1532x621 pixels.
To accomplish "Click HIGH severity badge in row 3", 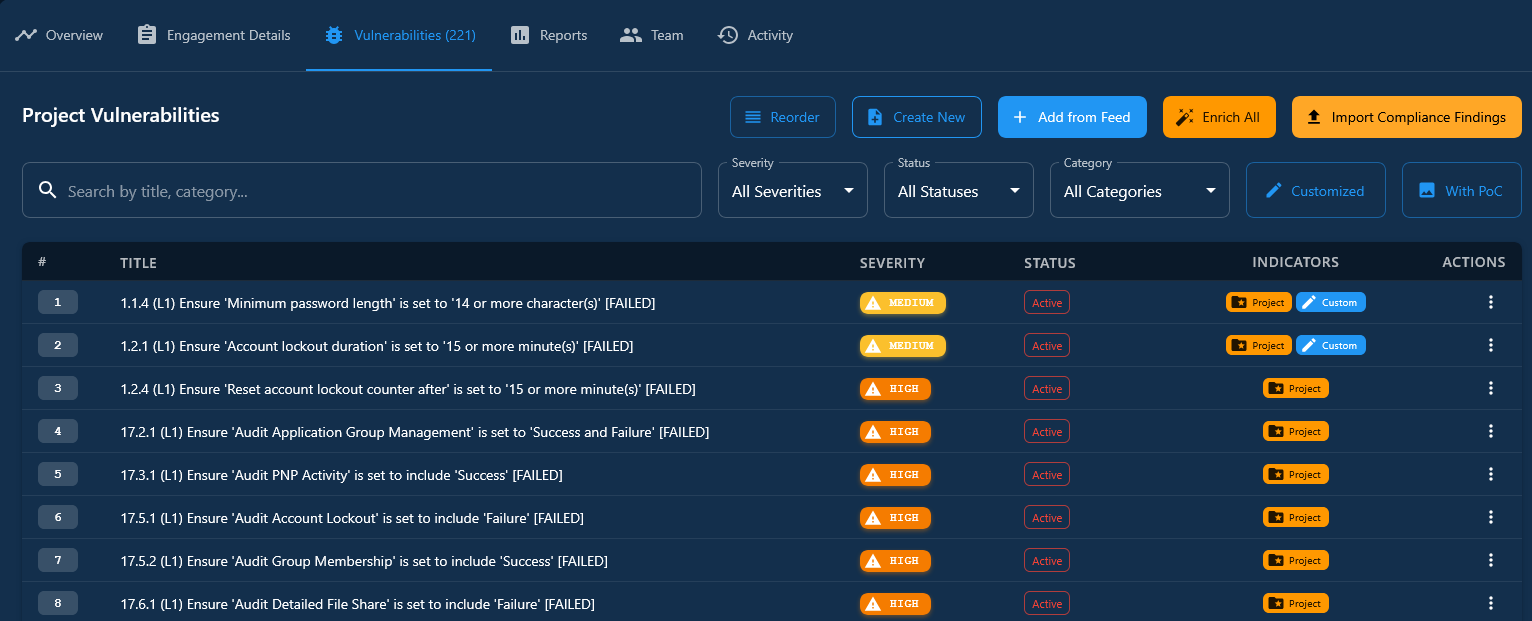I will [x=895, y=388].
